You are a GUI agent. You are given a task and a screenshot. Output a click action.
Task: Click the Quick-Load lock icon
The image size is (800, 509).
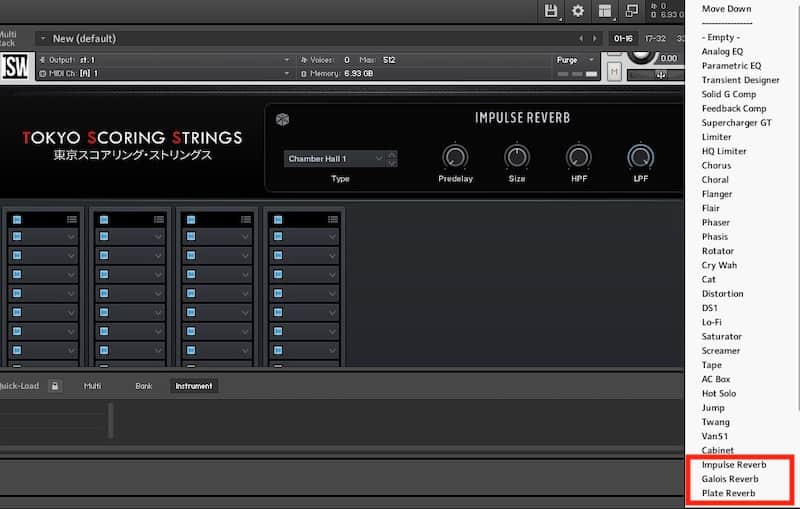pos(55,386)
